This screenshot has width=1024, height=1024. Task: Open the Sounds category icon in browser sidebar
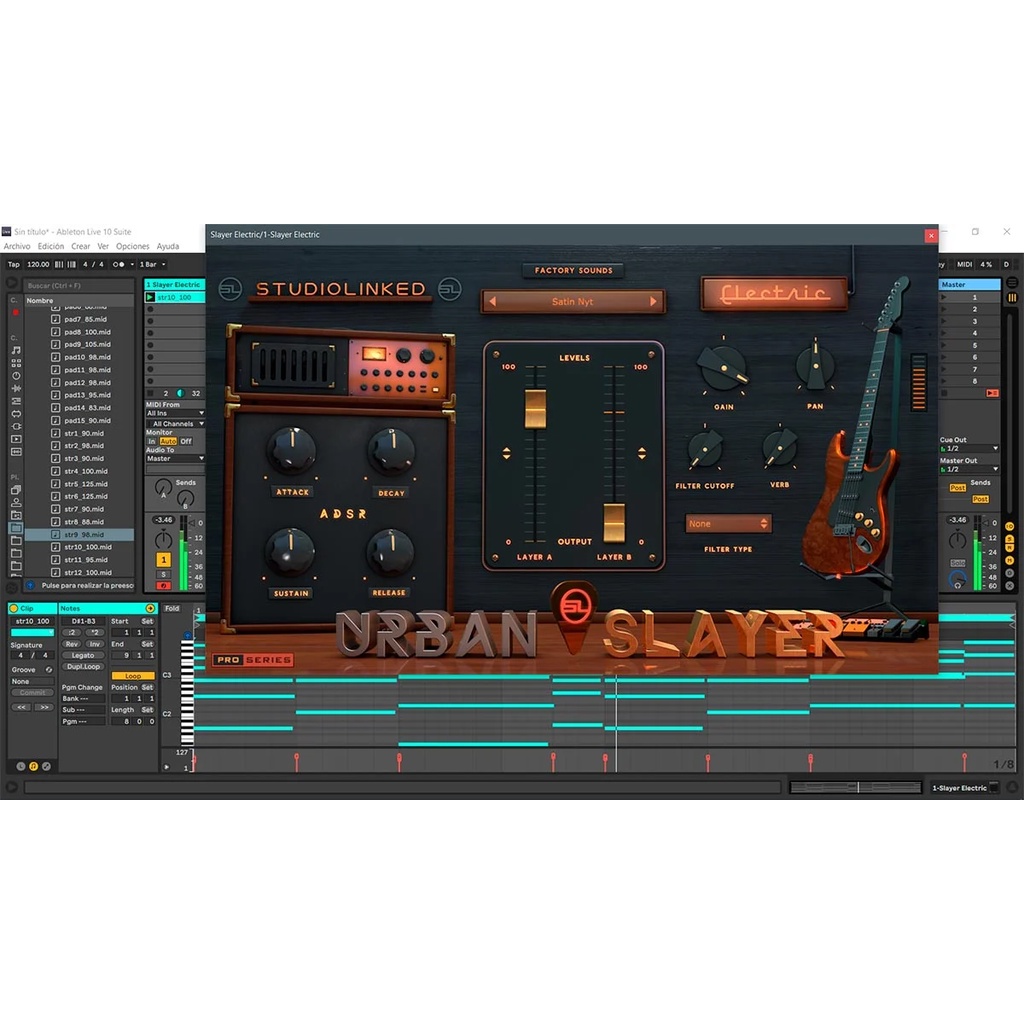point(16,351)
